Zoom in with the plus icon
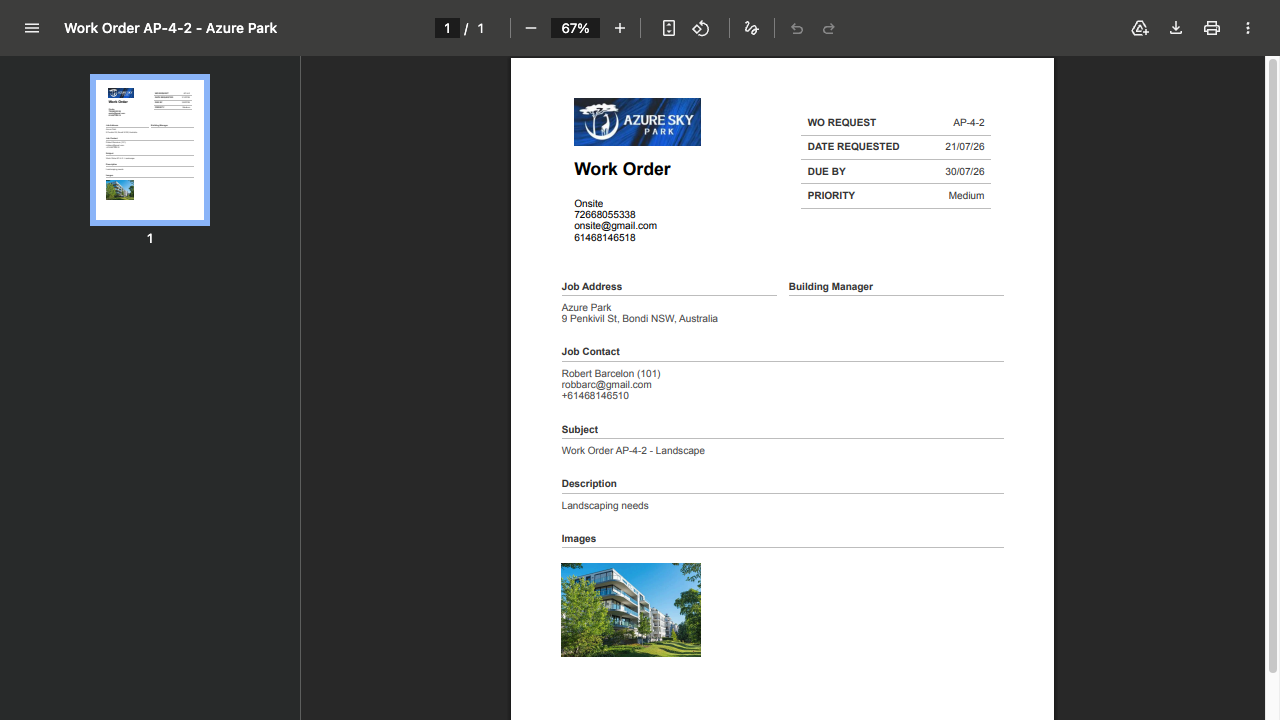 pyautogui.click(x=620, y=28)
